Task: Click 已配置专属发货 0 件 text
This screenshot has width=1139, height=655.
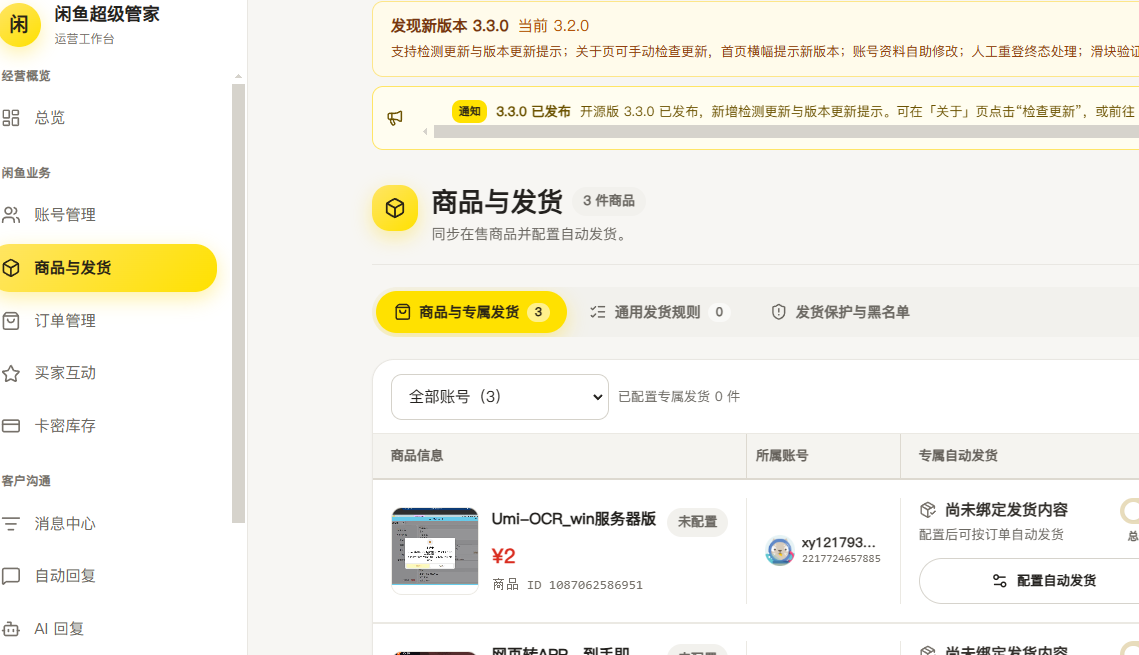Action: (679, 397)
